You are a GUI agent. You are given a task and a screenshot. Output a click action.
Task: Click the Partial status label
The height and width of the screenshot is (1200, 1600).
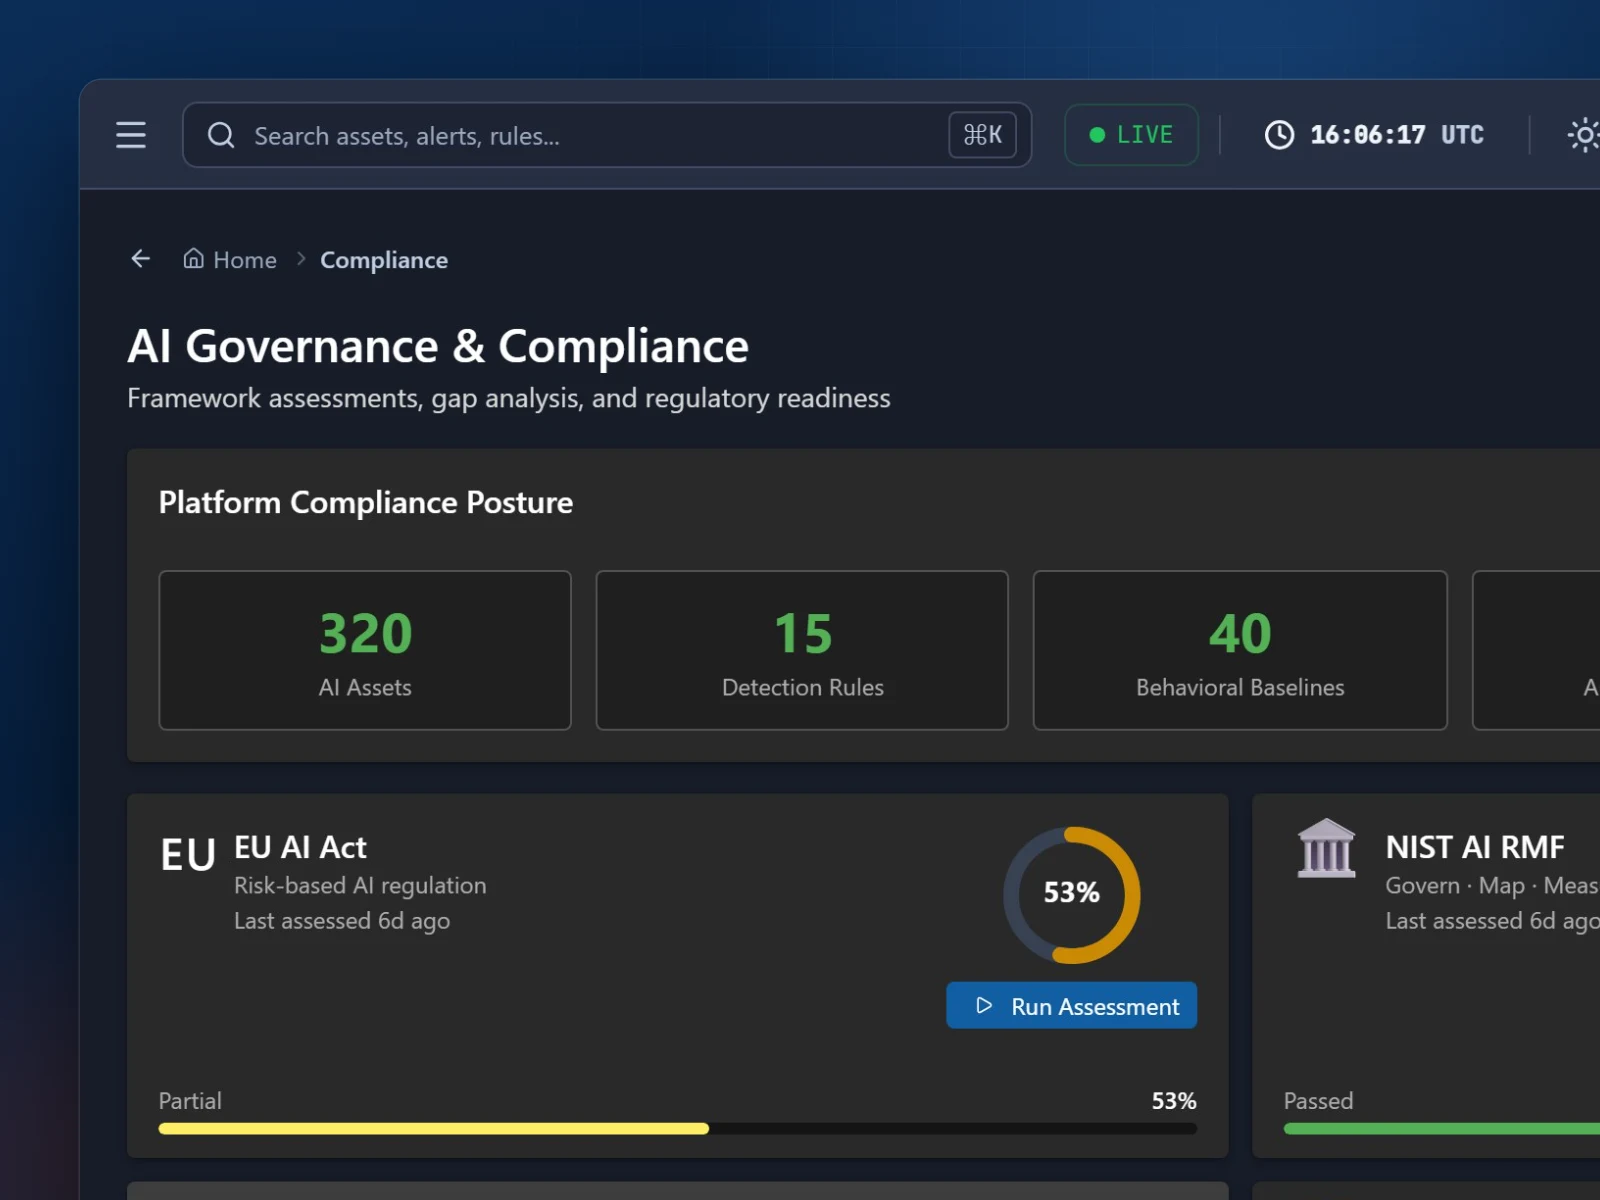pyautogui.click(x=190, y=1101)
